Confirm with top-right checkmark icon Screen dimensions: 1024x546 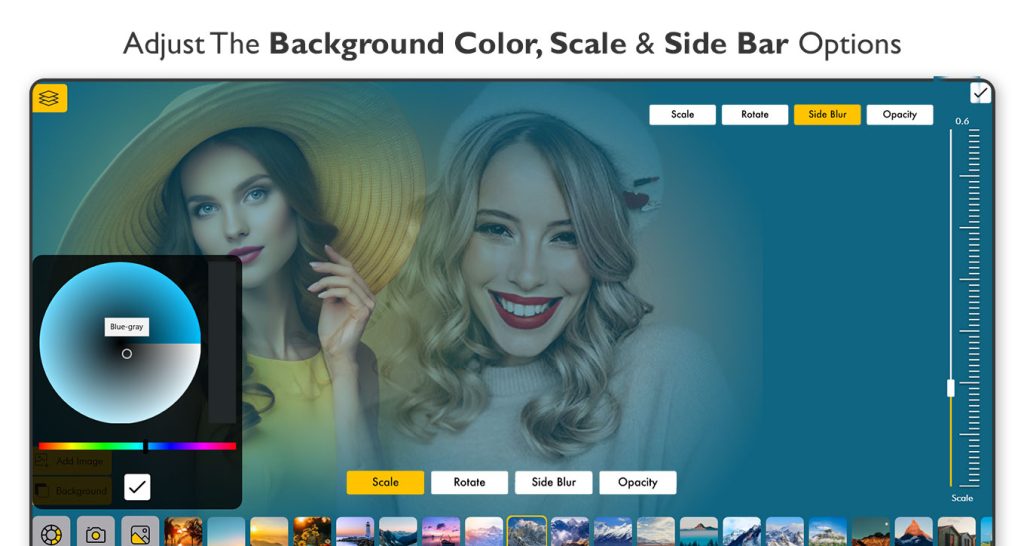pos(980,93)
